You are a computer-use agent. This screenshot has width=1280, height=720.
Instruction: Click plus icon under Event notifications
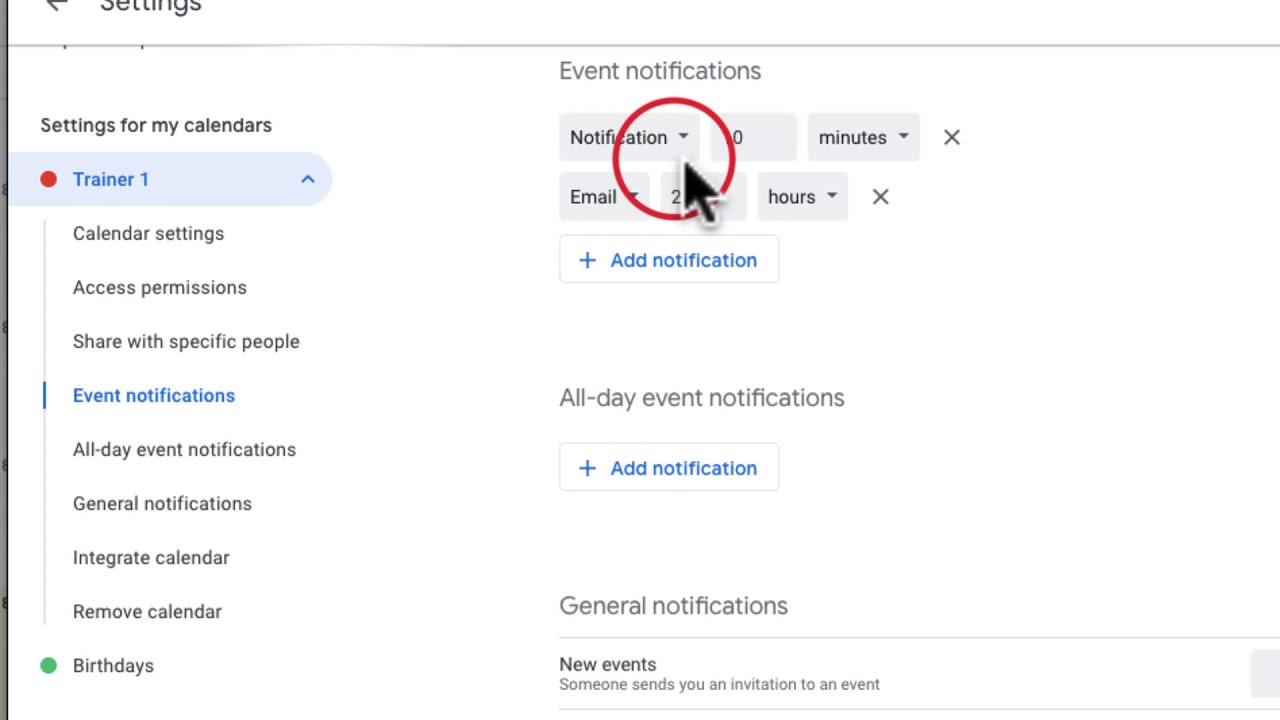click(587, 260)
